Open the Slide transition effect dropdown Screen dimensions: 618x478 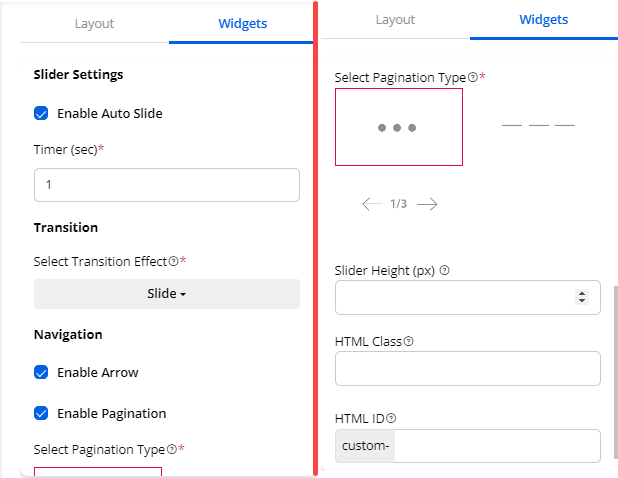click(x=167, y=294)
